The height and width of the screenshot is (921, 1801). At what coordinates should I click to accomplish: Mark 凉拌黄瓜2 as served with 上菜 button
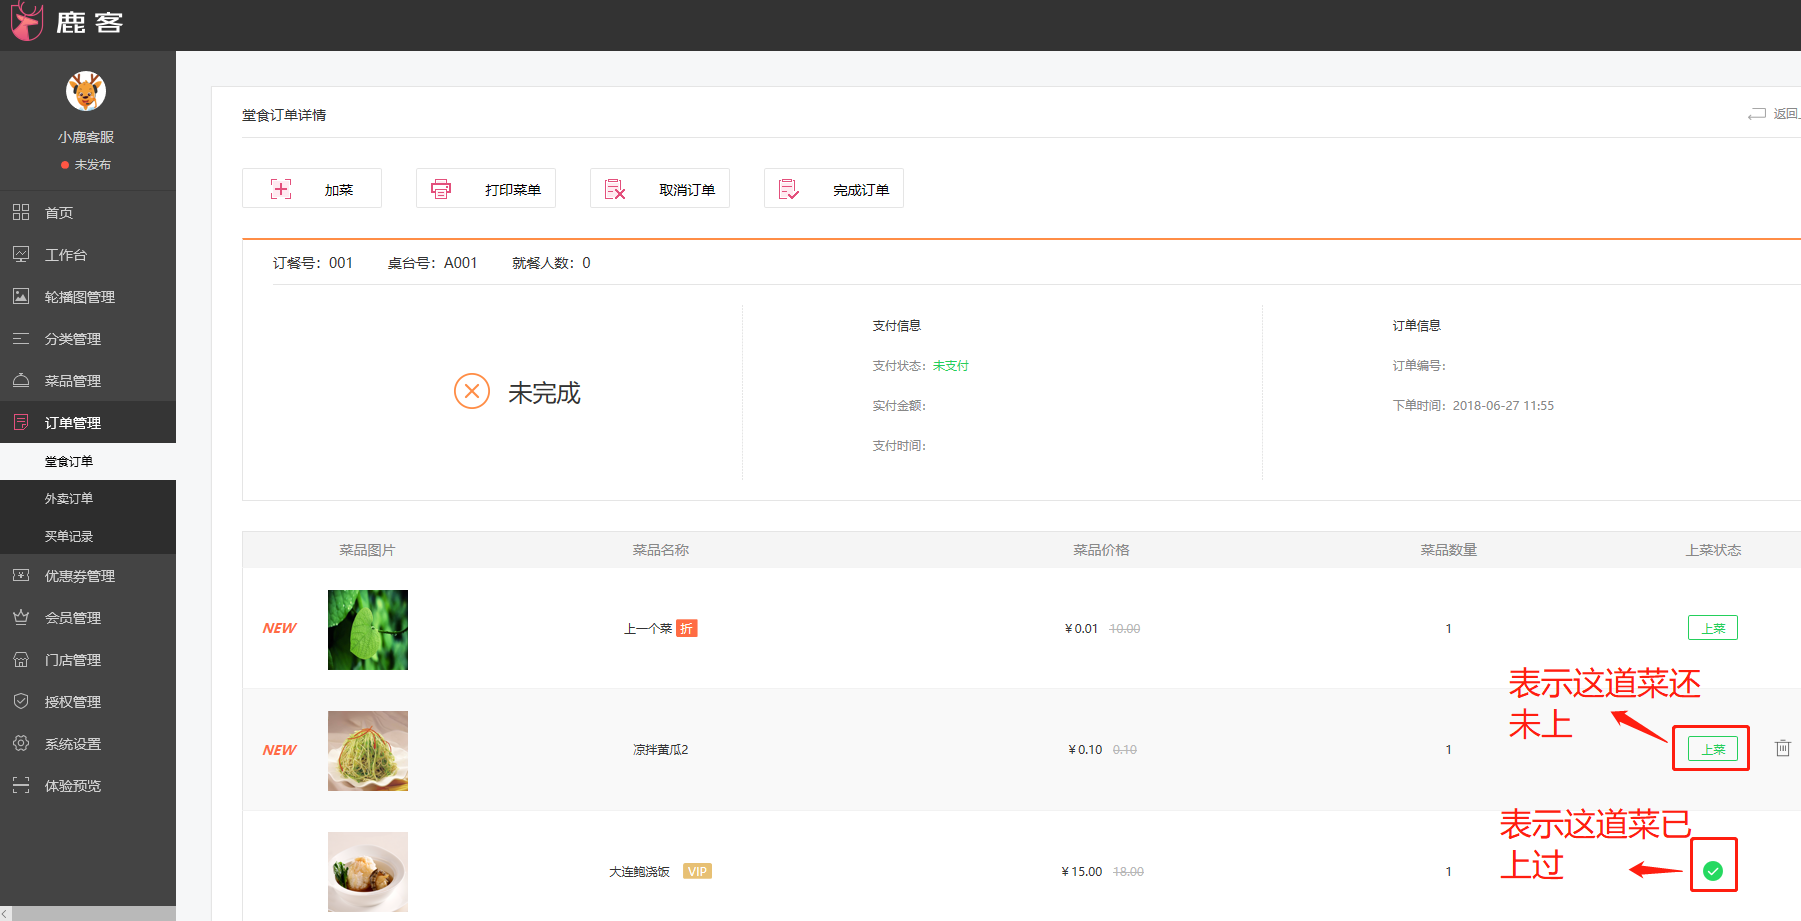click(1713, 749)
